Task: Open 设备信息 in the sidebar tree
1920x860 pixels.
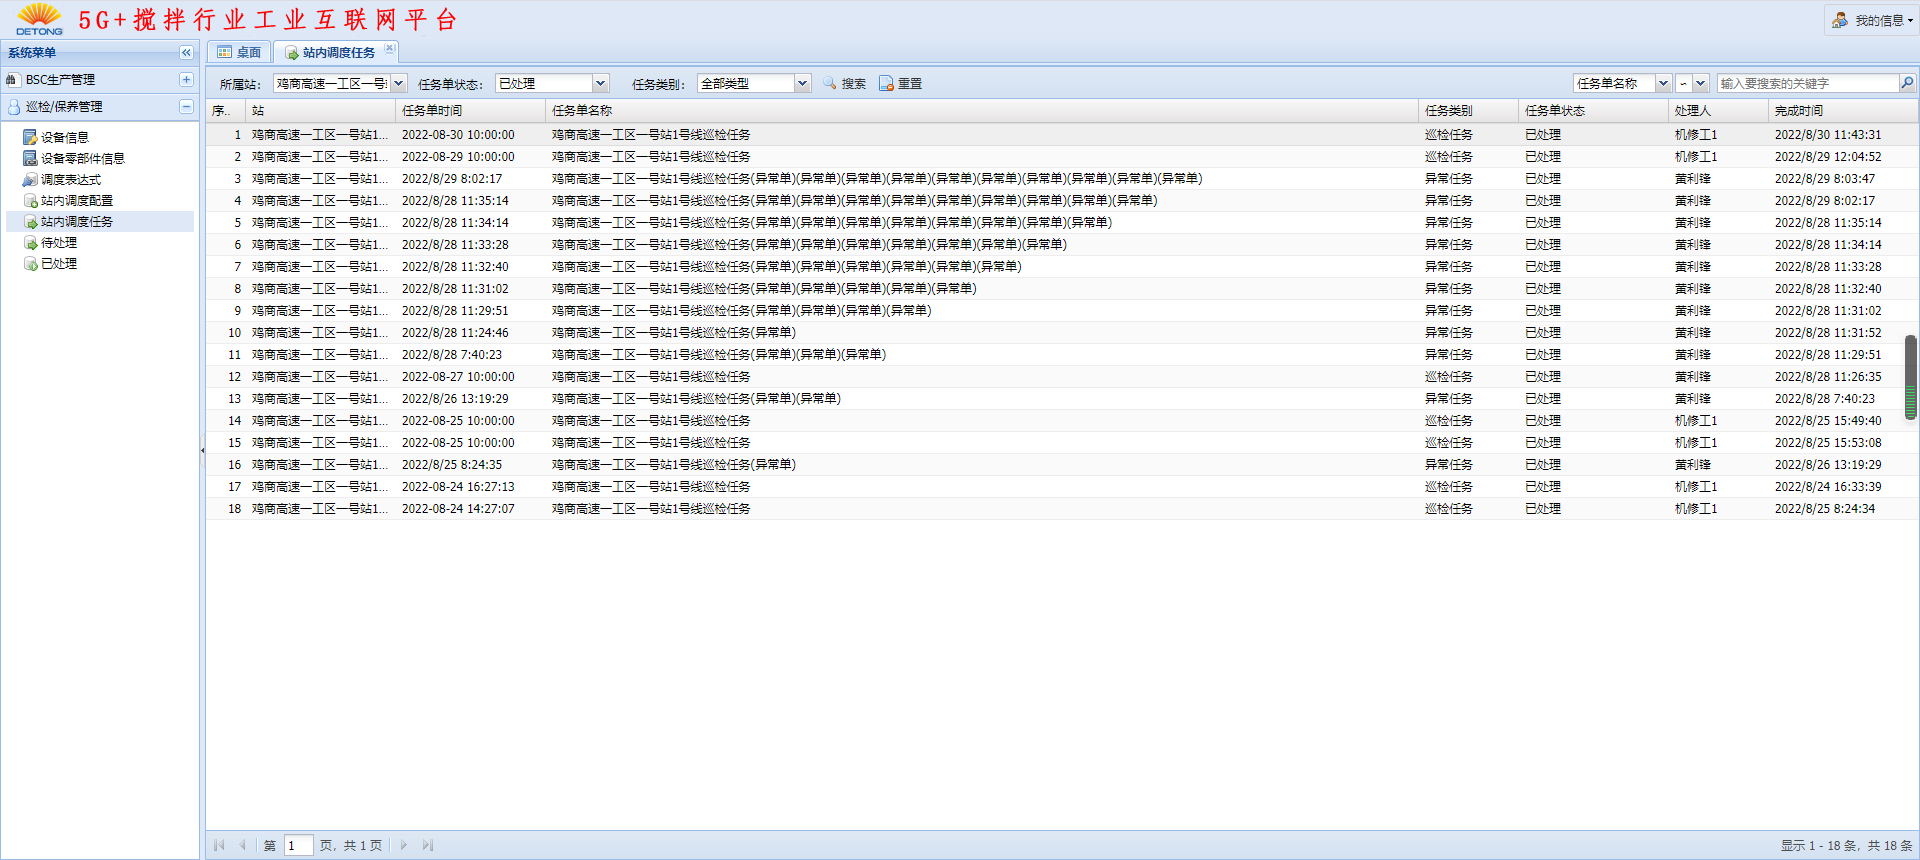Action: coord(64,138)
